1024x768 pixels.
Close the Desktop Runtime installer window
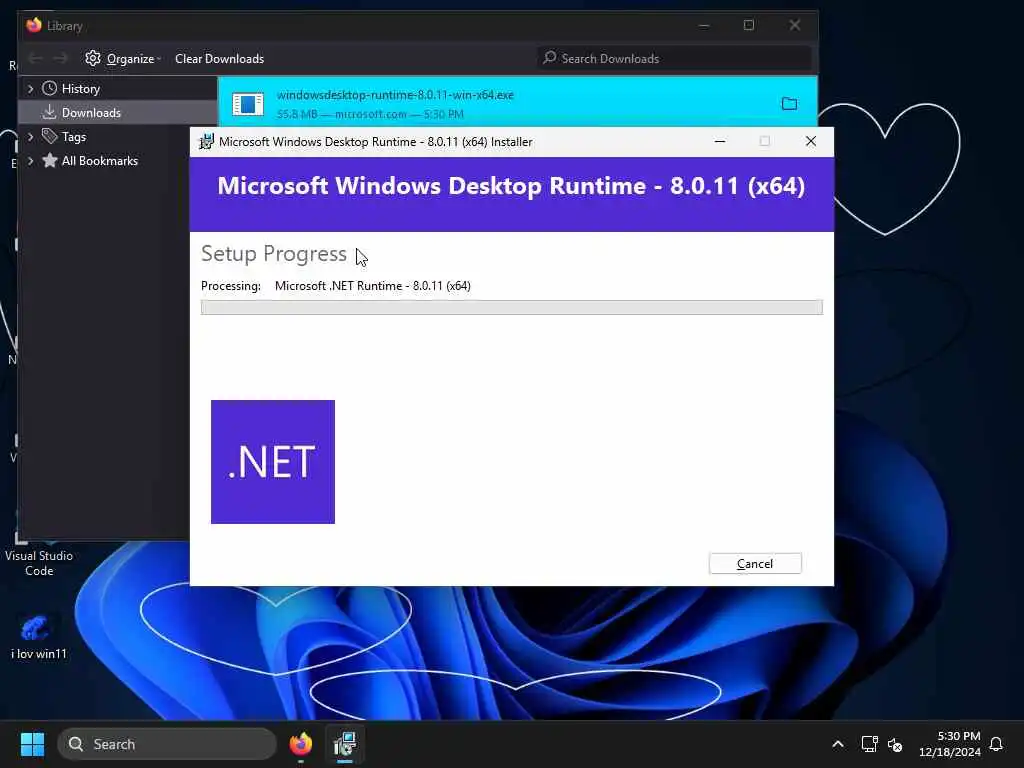tap(810, 141)
